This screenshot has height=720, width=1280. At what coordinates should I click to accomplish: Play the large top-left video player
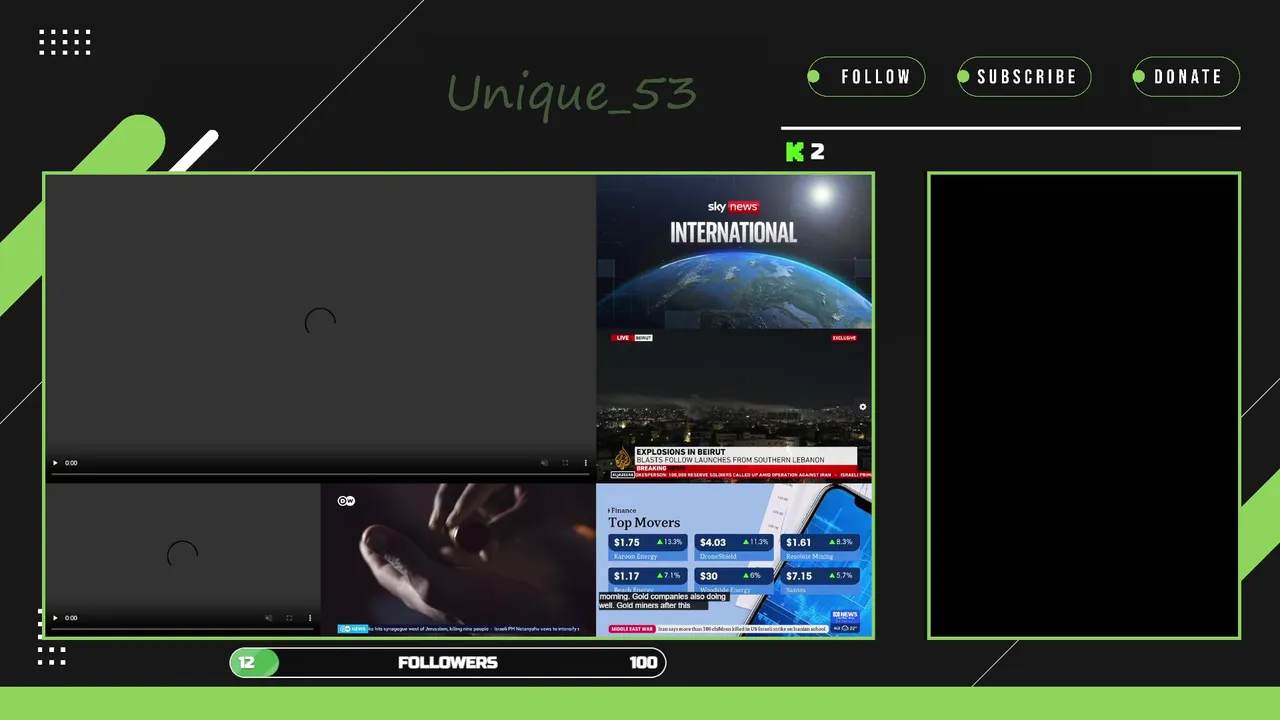point(55,463)
